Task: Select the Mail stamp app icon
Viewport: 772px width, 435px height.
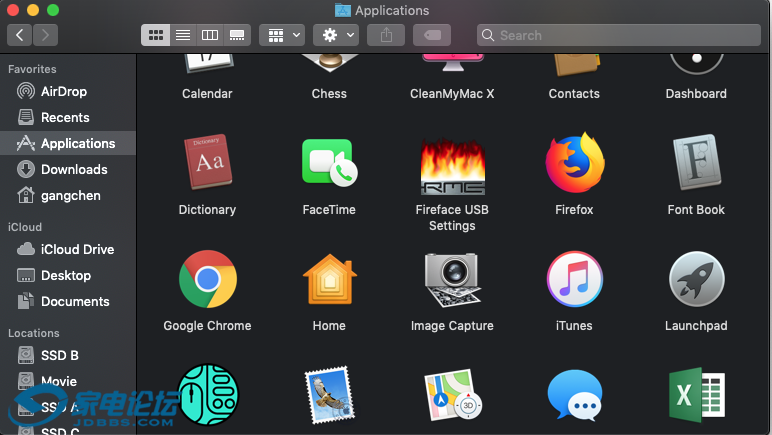Action: pos(329,395)
